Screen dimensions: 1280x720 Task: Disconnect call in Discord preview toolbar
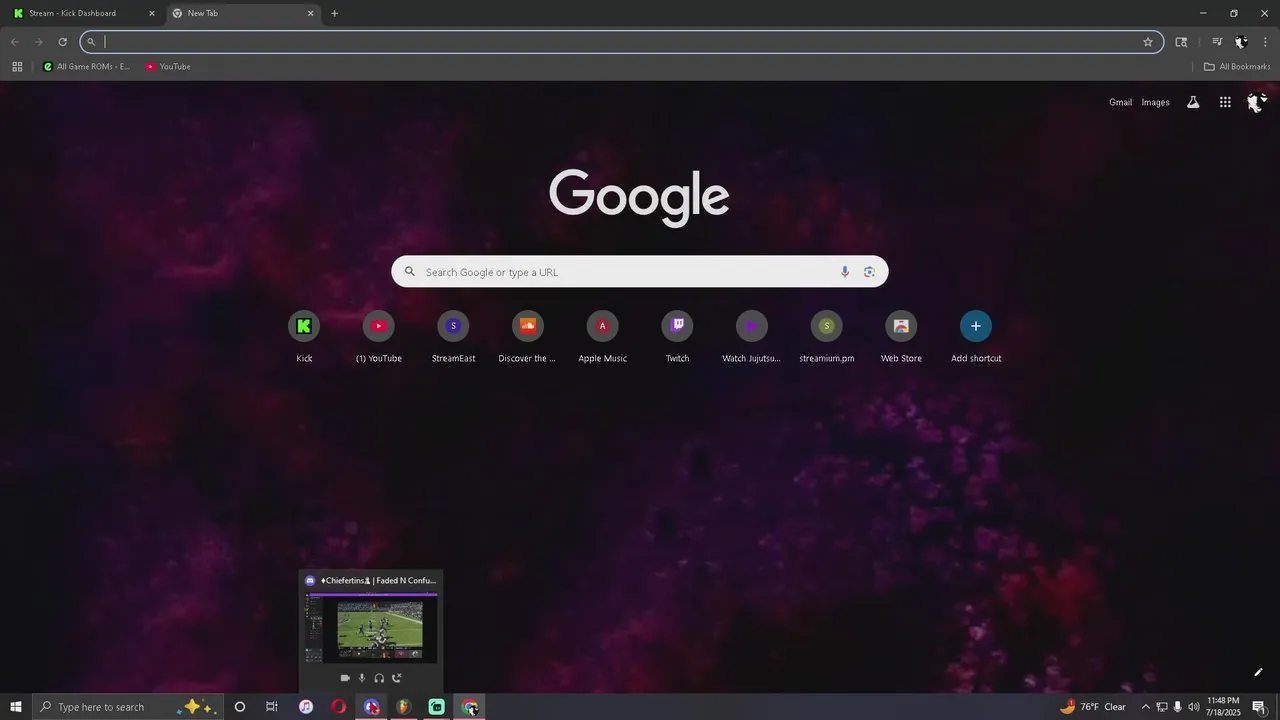click(396, 678)
